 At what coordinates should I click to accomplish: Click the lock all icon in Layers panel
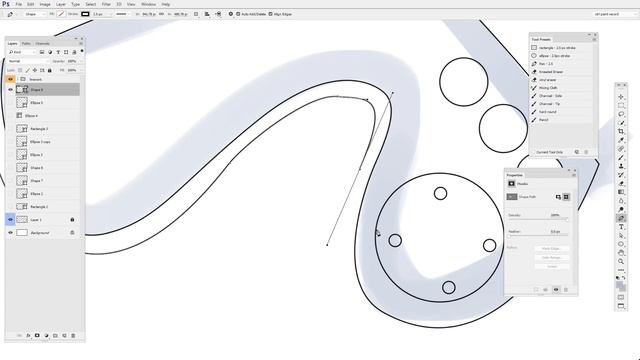pyautogui.click(x=50, y=70)
